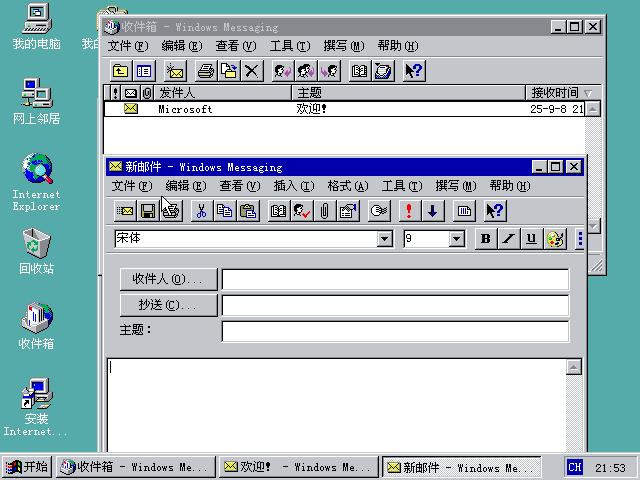
Task: Open the Address Book icon in the new message toolbar
Action: click(x=279, y=211)
